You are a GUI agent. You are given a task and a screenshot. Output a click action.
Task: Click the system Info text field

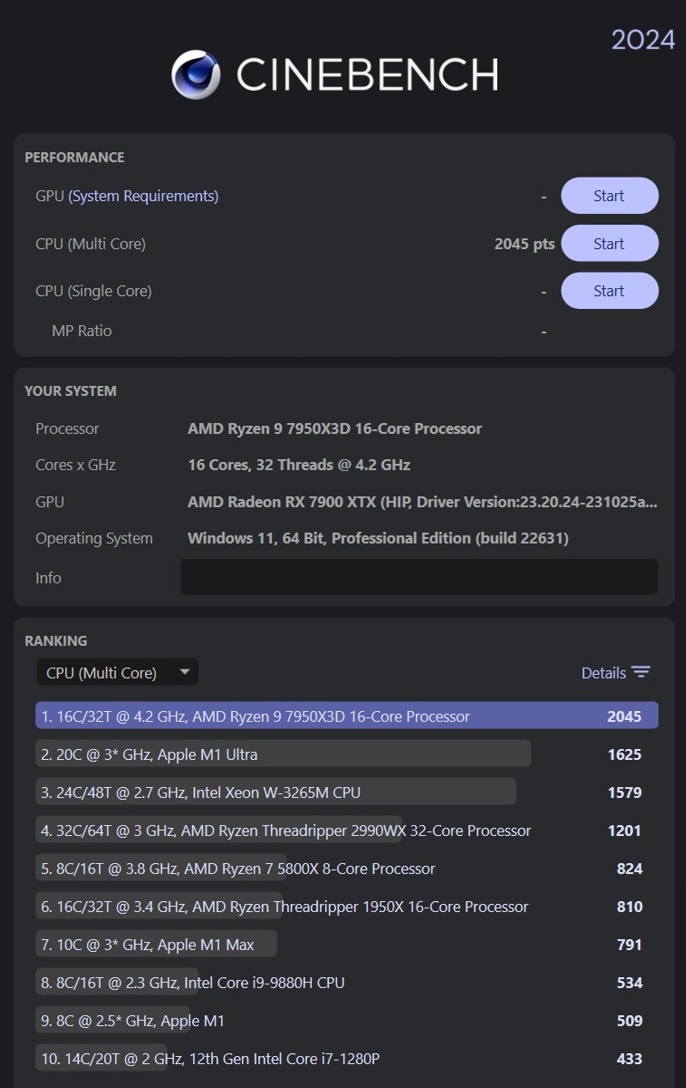[x=419, y=577]
